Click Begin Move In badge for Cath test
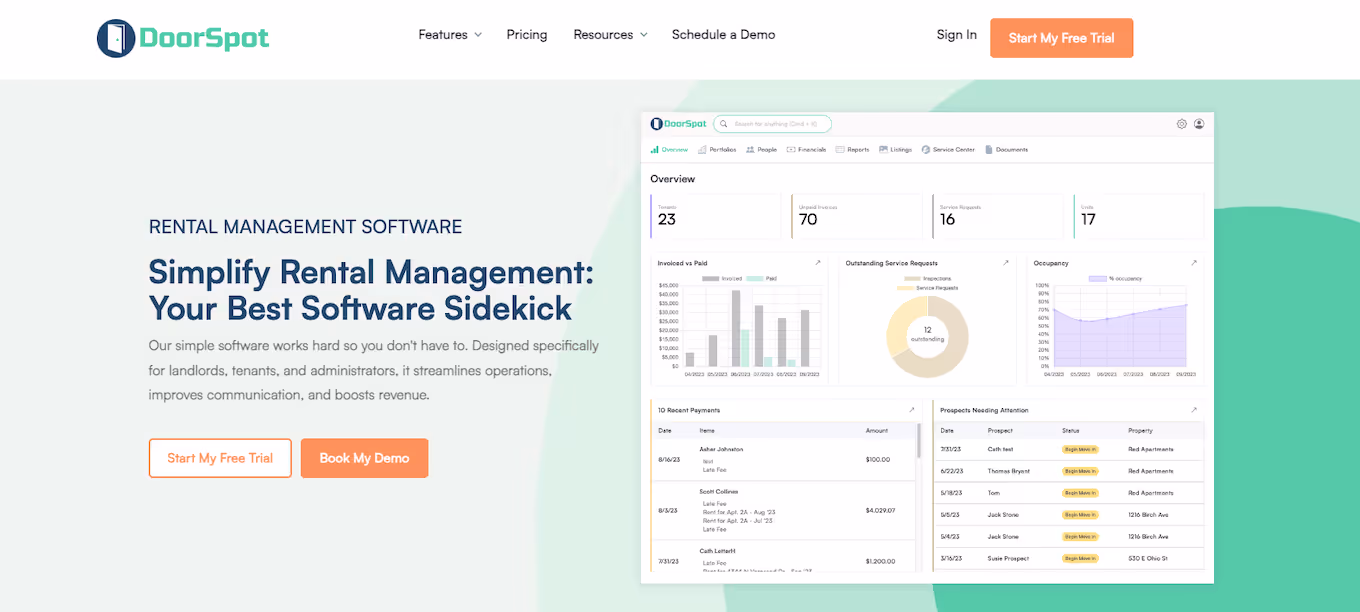The height and width of the screenshot is (612, 1360). tap(1080, 449)
